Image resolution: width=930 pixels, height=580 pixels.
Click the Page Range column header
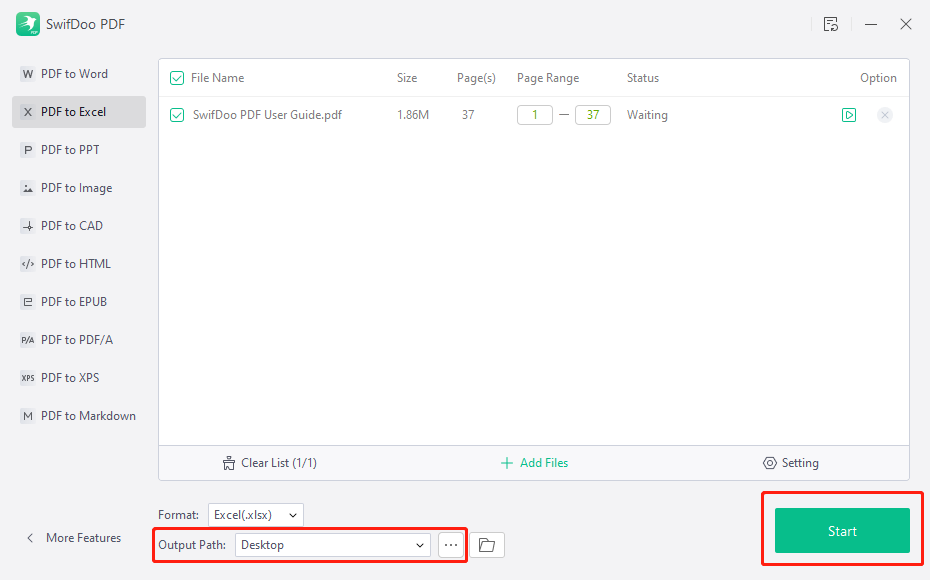point(548,78)
